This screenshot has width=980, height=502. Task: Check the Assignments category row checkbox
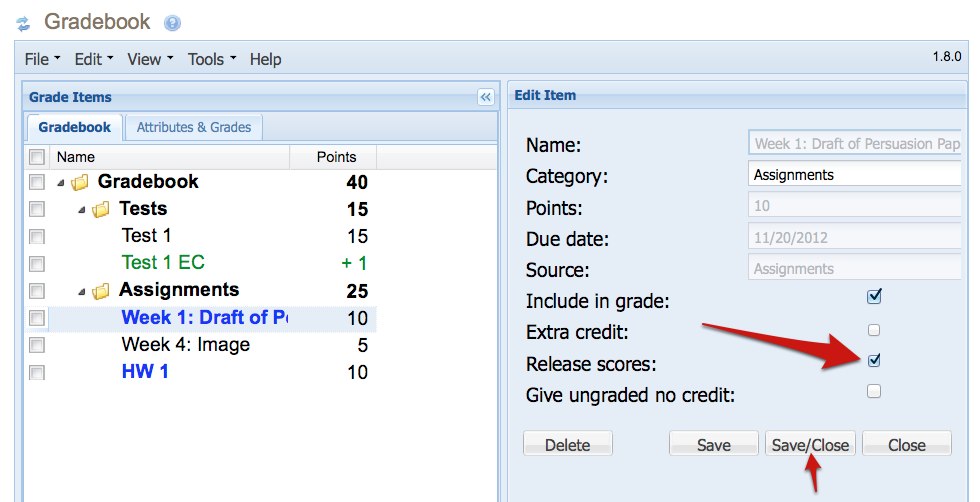(x=37, y=291)
